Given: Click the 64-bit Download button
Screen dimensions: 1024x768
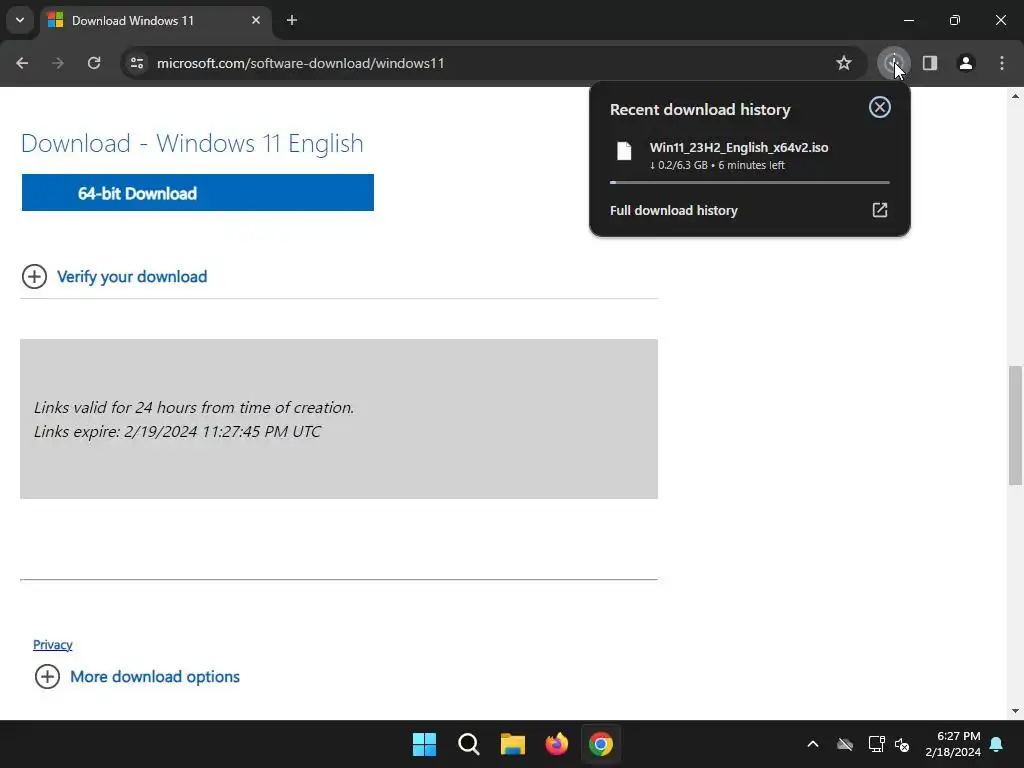Looking at the screenshot, I should (198, 193).
